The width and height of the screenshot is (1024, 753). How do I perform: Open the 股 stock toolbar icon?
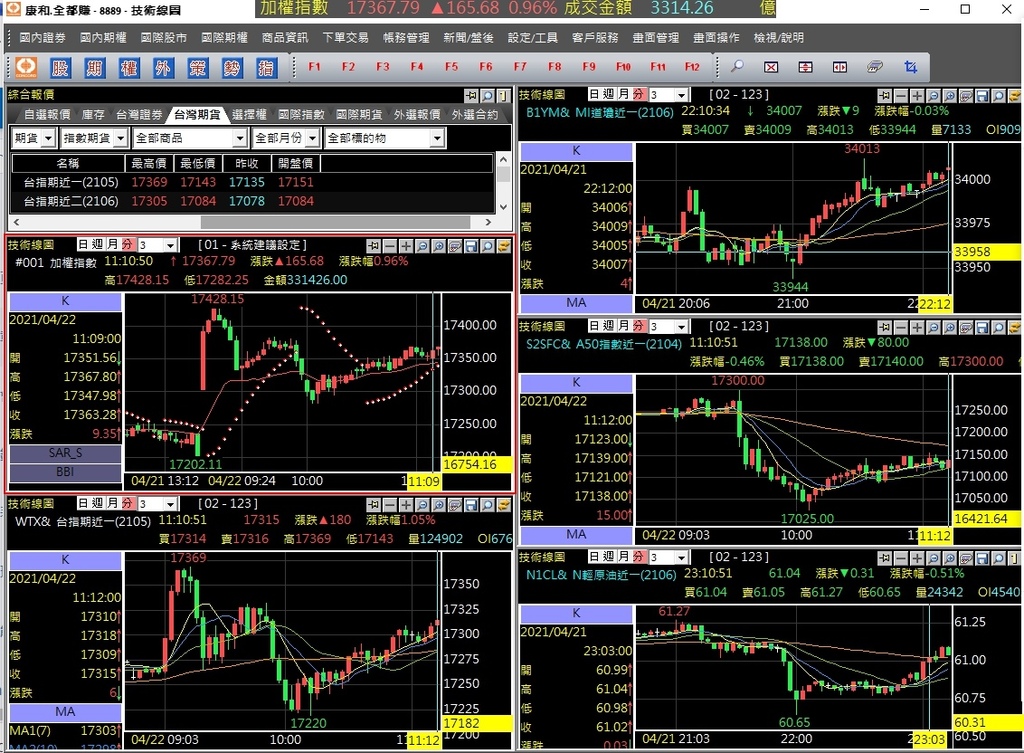[x=60, y=67]
